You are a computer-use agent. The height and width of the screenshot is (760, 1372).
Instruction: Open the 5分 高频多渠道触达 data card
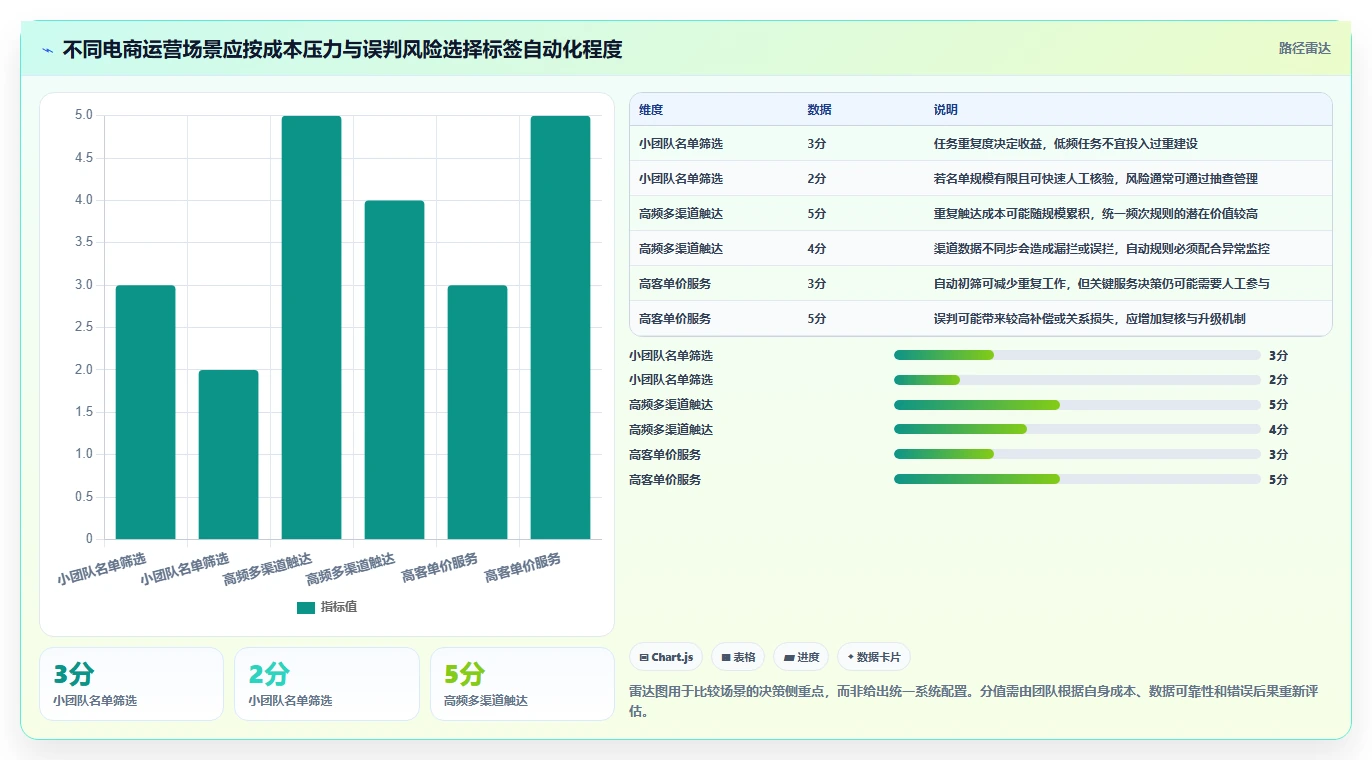[522, 684]
